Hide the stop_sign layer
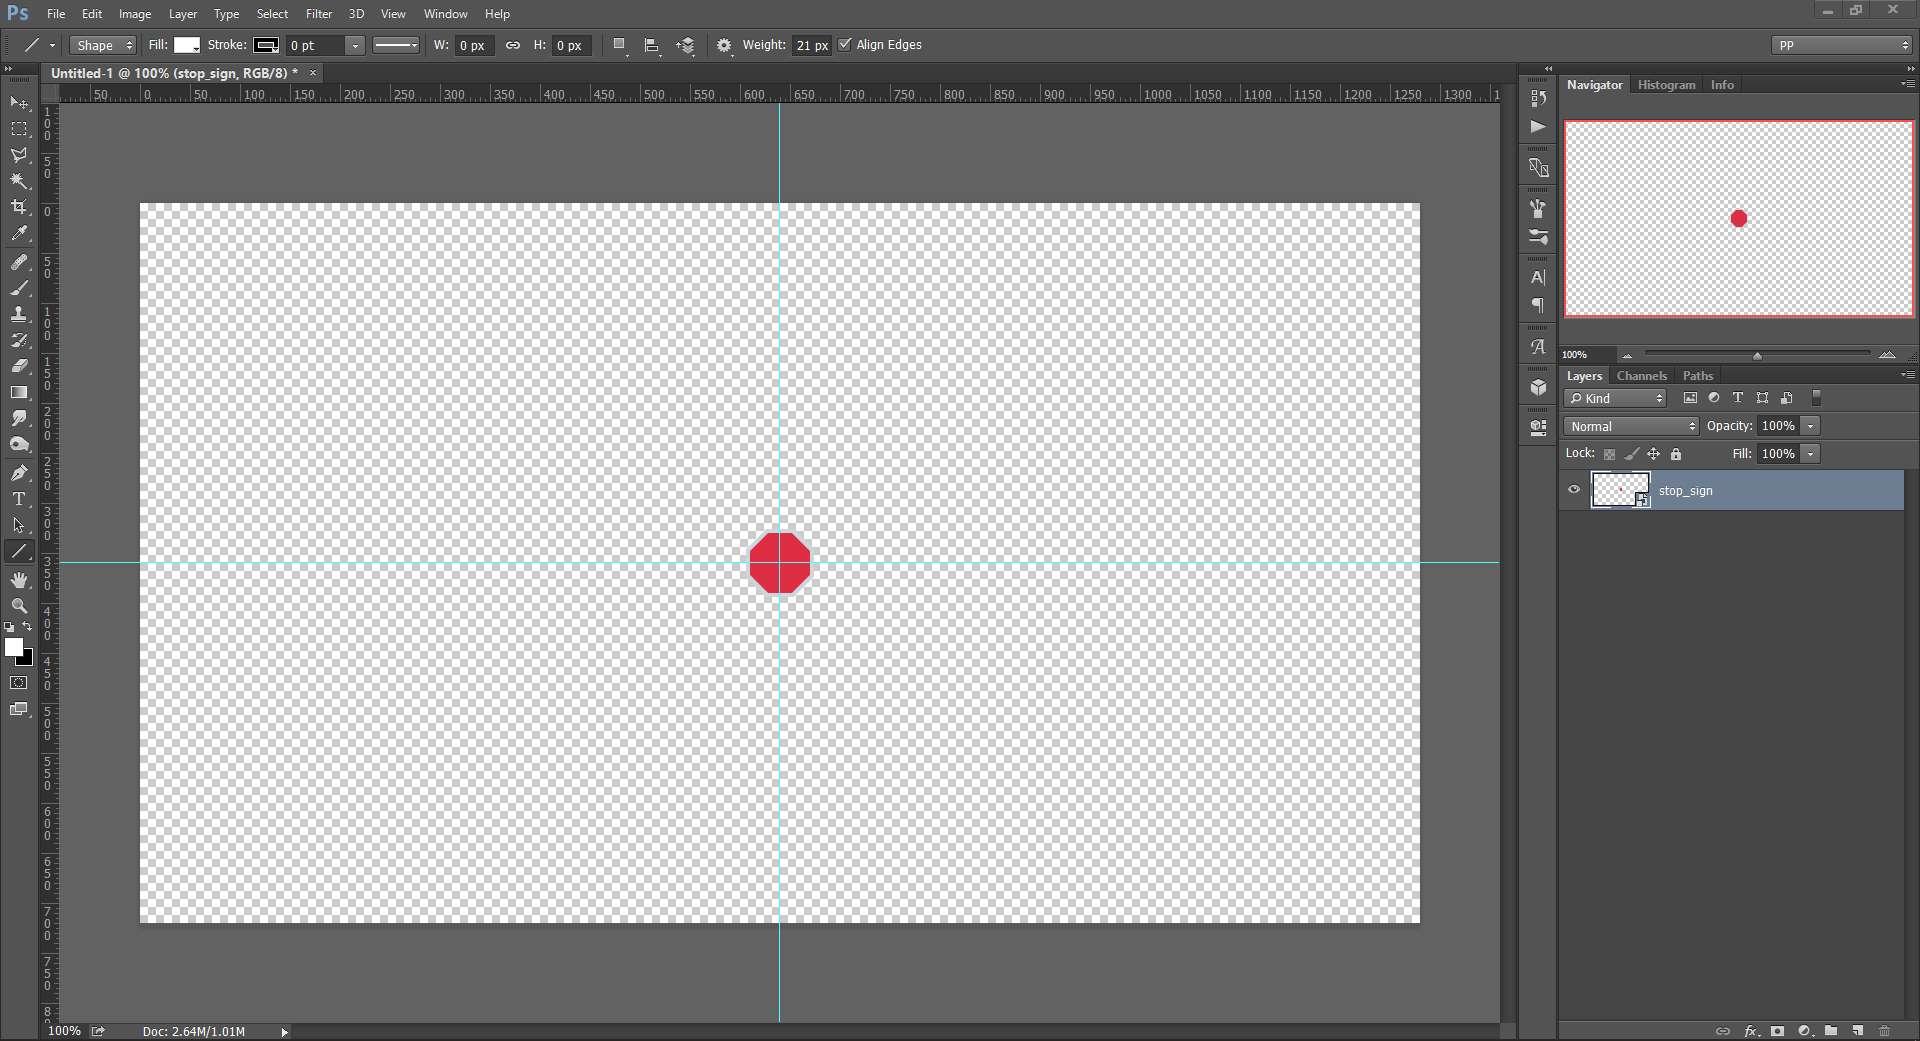 pos(1574,490)
